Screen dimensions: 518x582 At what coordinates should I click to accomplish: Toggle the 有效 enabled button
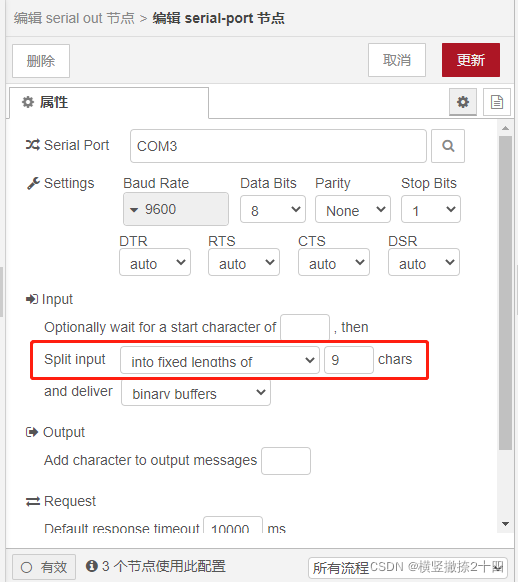tap(44, 567)
